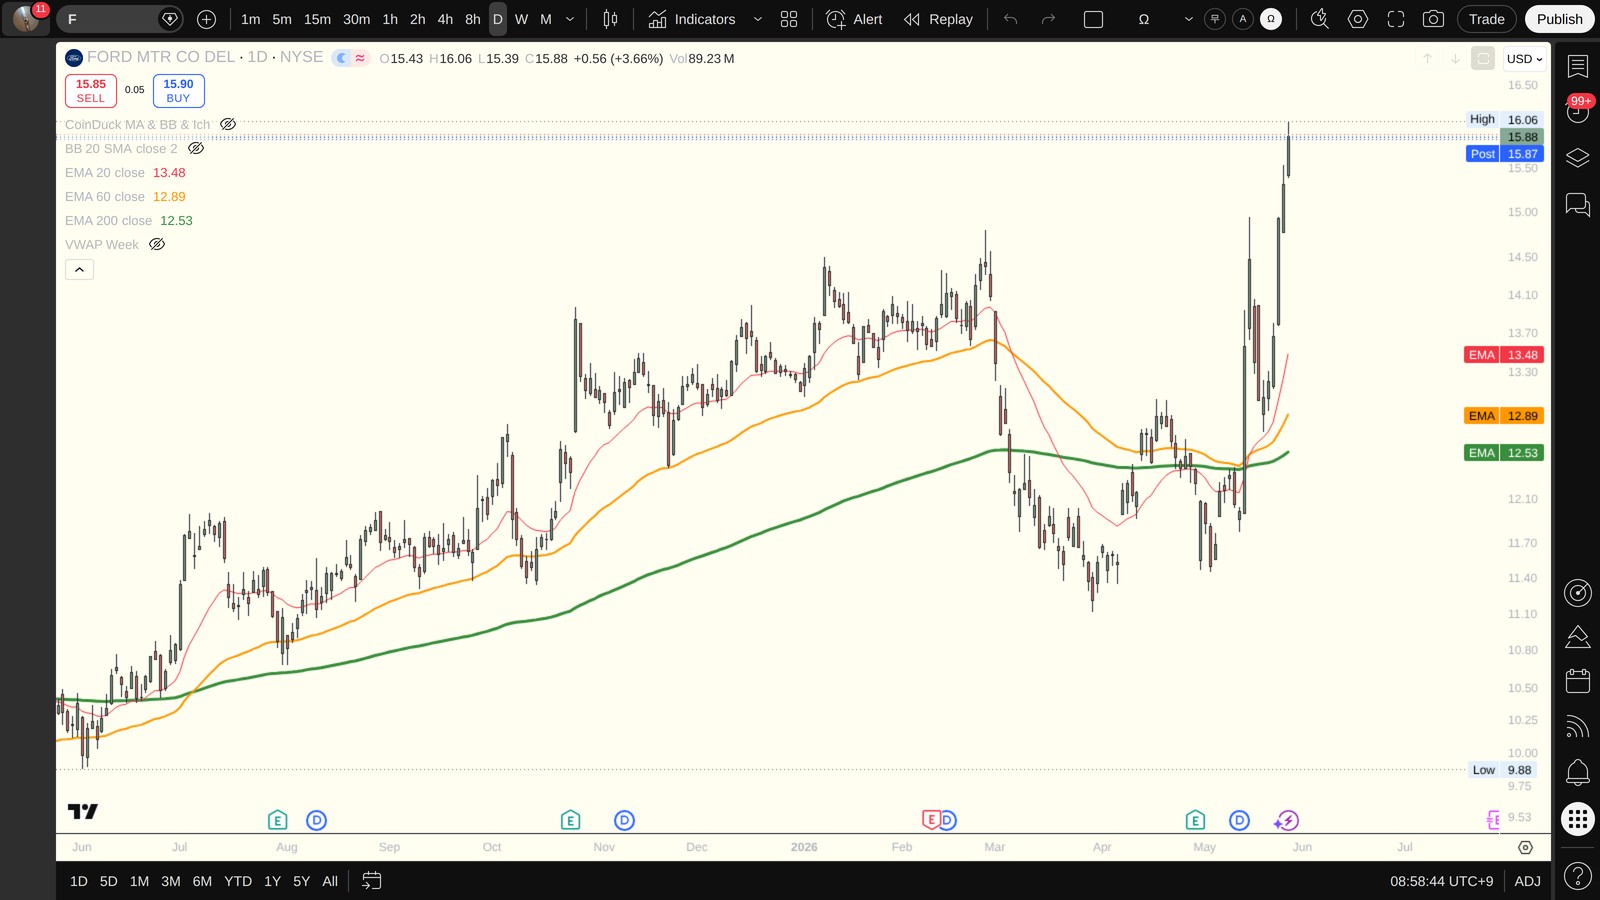The width and height of the screenshot is (1600, 900).
Task: Open quick search icon
Action: (1320, 19)
